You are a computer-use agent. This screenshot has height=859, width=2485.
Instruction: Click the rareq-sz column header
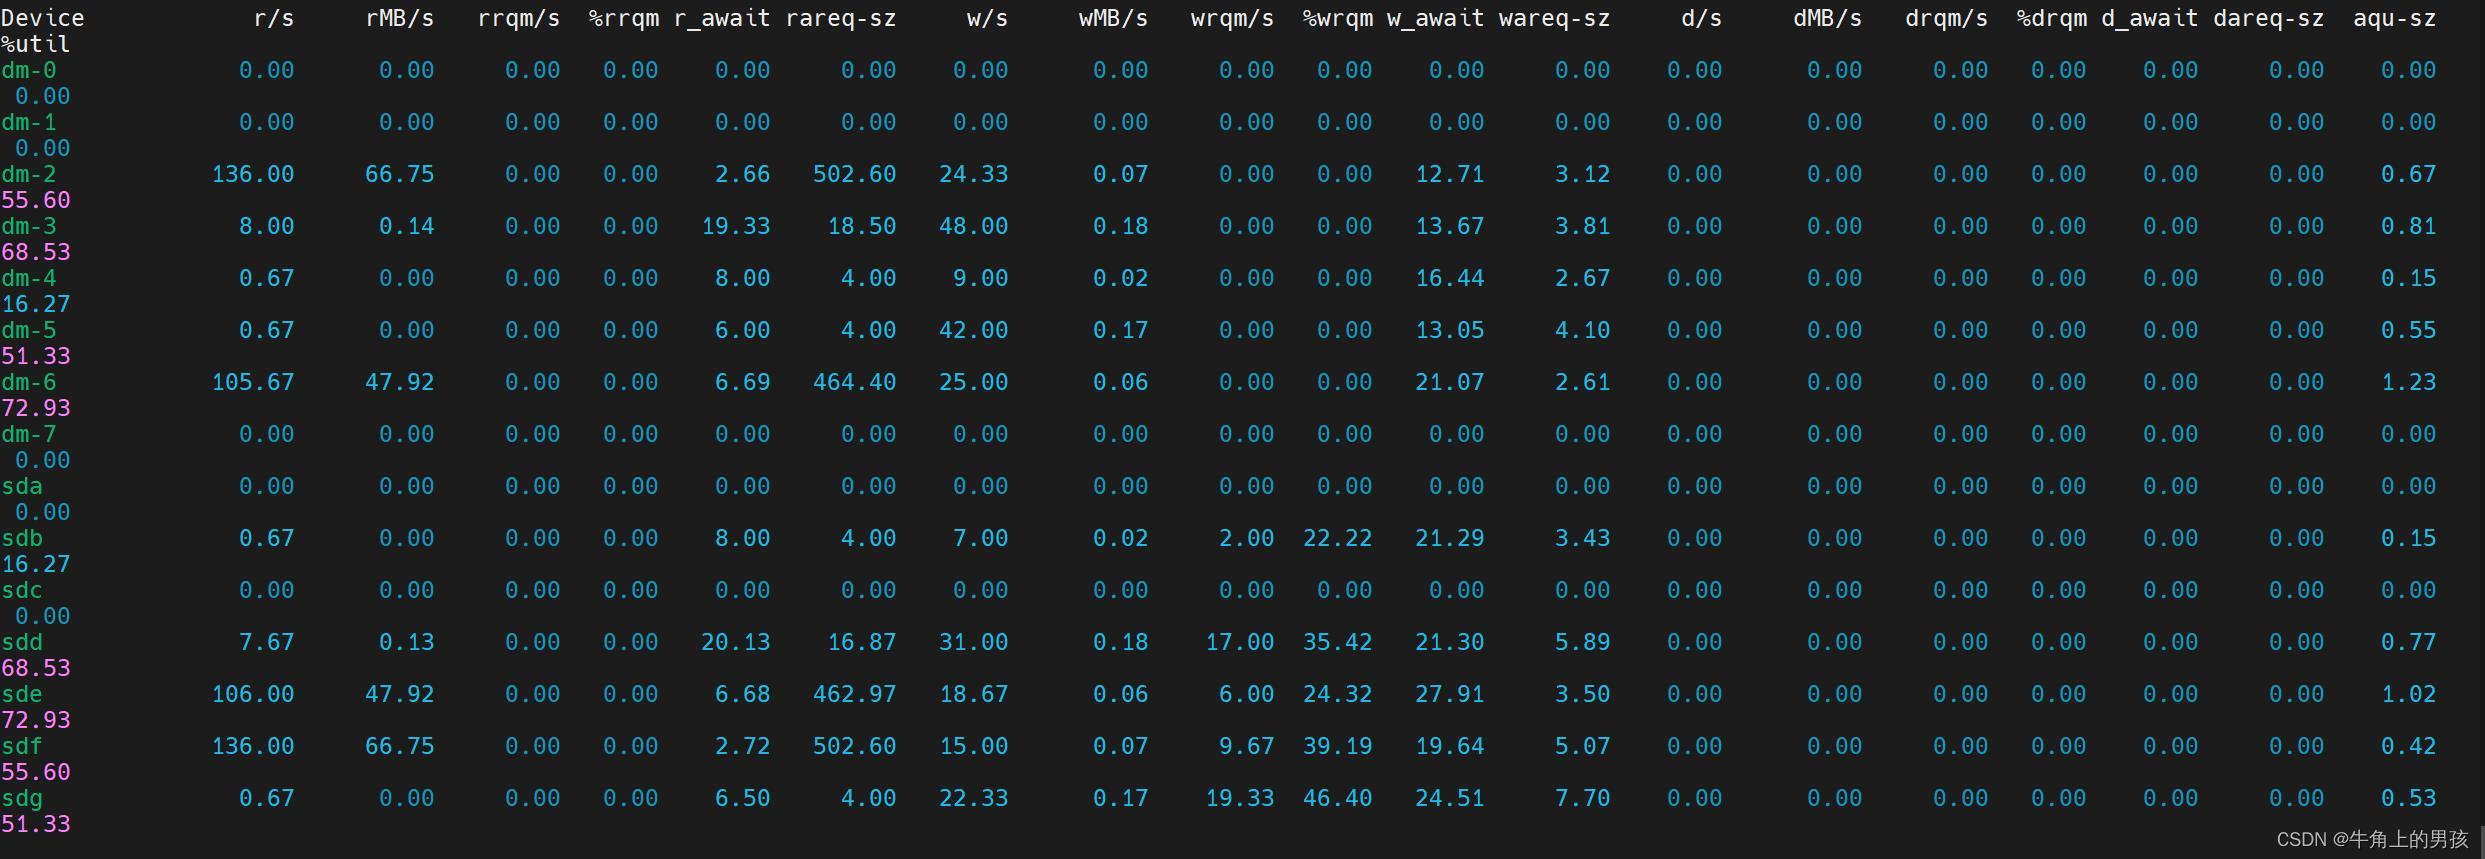[841, 18]
